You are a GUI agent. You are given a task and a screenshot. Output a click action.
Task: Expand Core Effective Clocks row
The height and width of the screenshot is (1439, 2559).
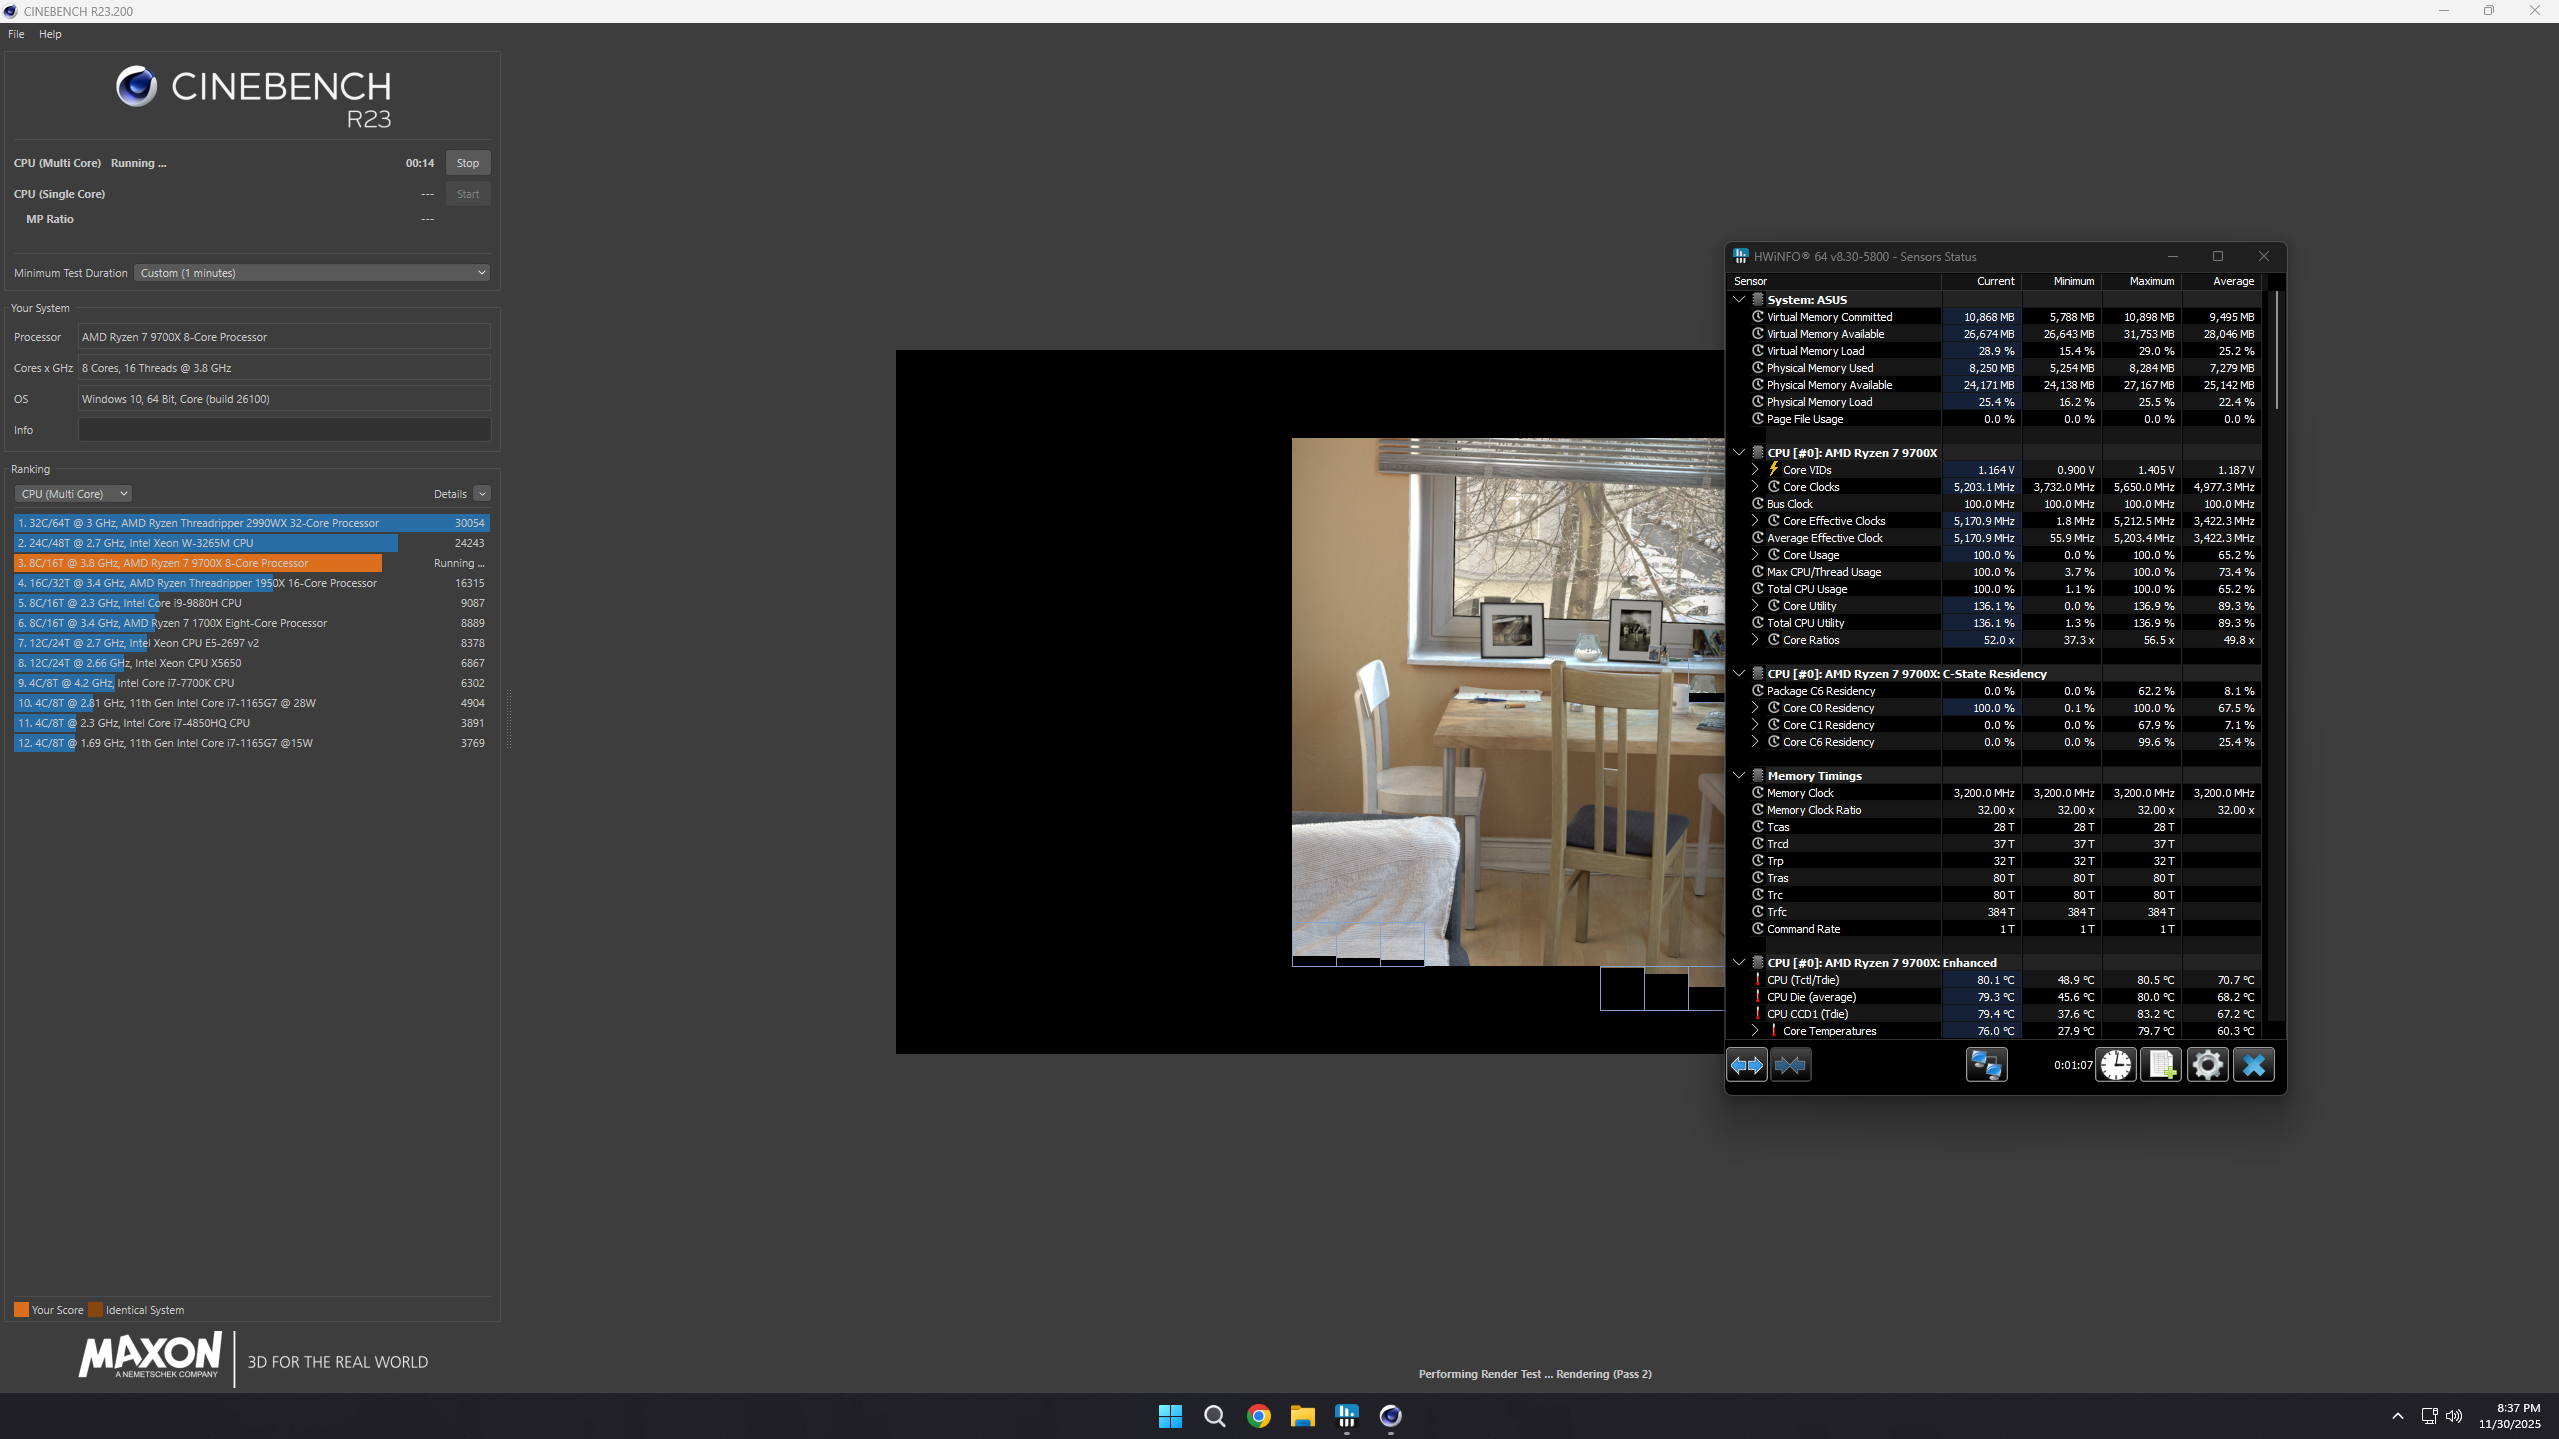point(1755,521)
